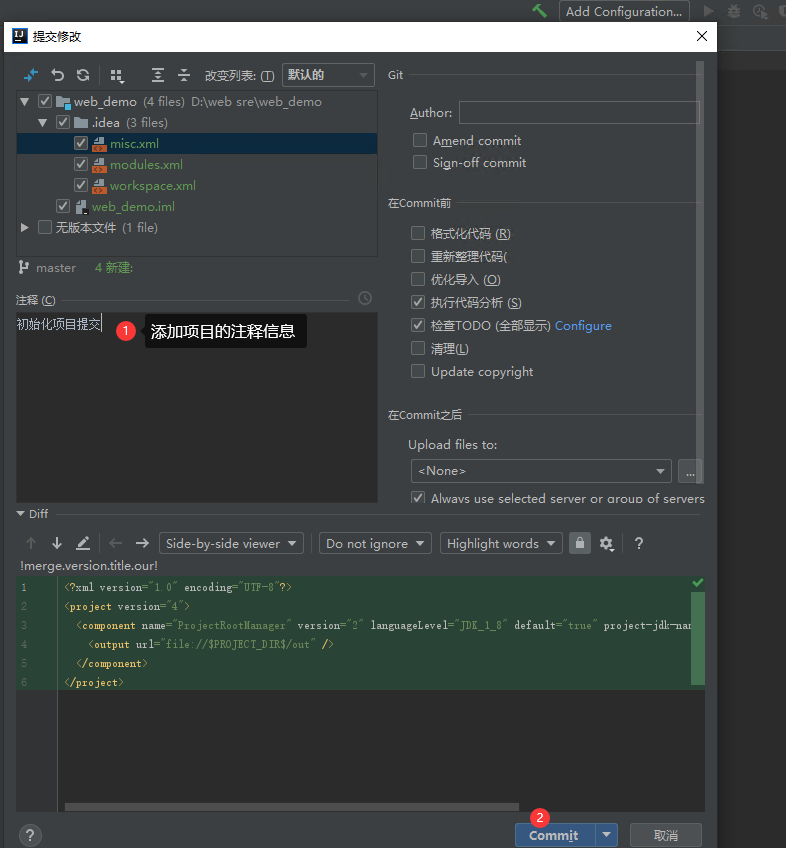Click the Rollback (undo arrow) icon
The image size is (786, 848).
[57, 75]
